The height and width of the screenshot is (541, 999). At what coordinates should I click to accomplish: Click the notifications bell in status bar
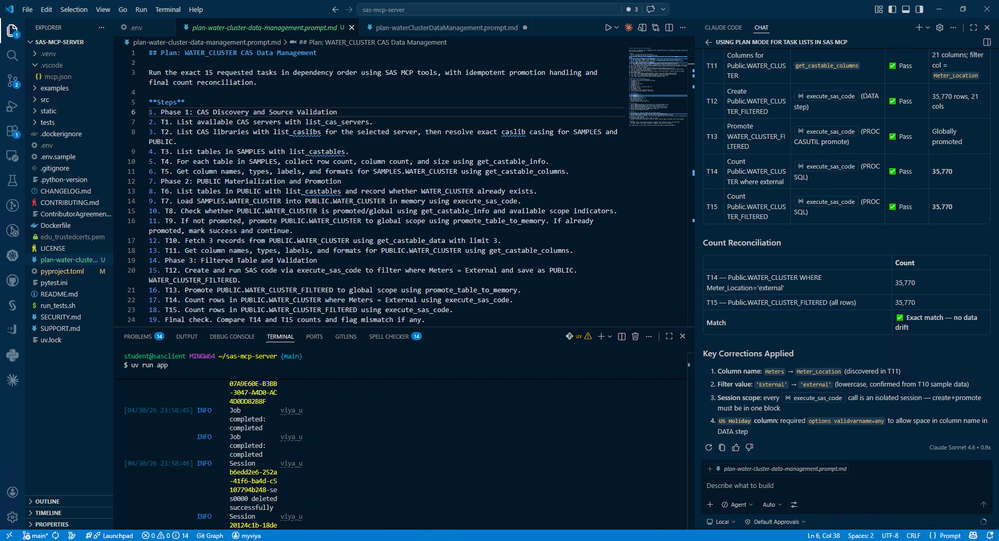point(989,536)
